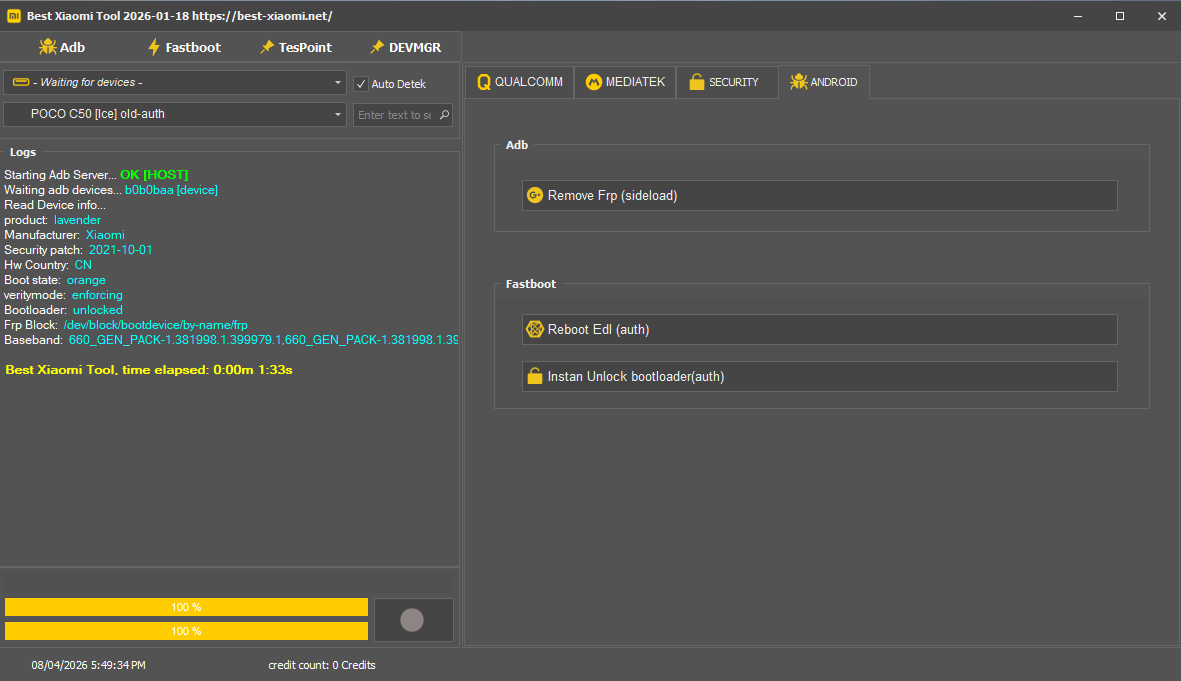The image size is (1181, 681).
Task: Click the round gray stop button
Action: (412, 620)
